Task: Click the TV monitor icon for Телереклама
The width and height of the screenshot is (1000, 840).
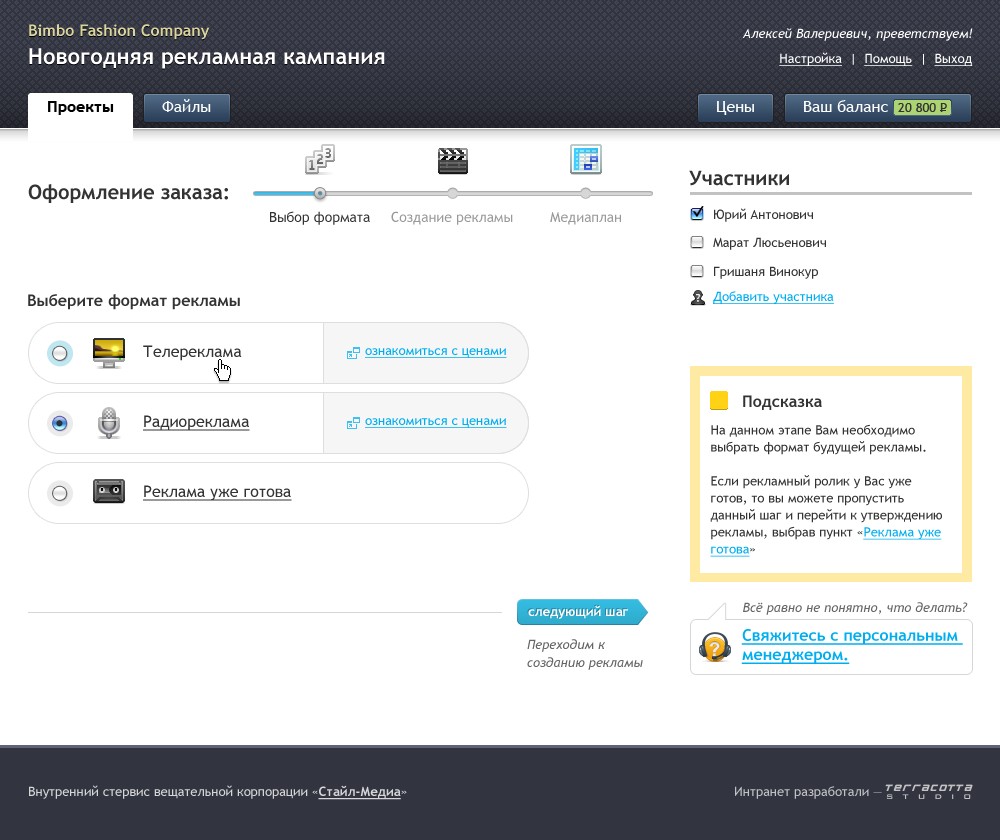Action: 108,352
